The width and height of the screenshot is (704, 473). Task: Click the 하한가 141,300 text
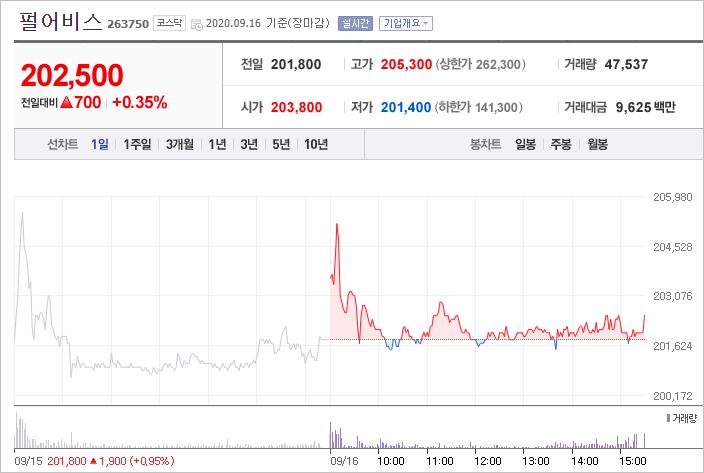[478, 107]
